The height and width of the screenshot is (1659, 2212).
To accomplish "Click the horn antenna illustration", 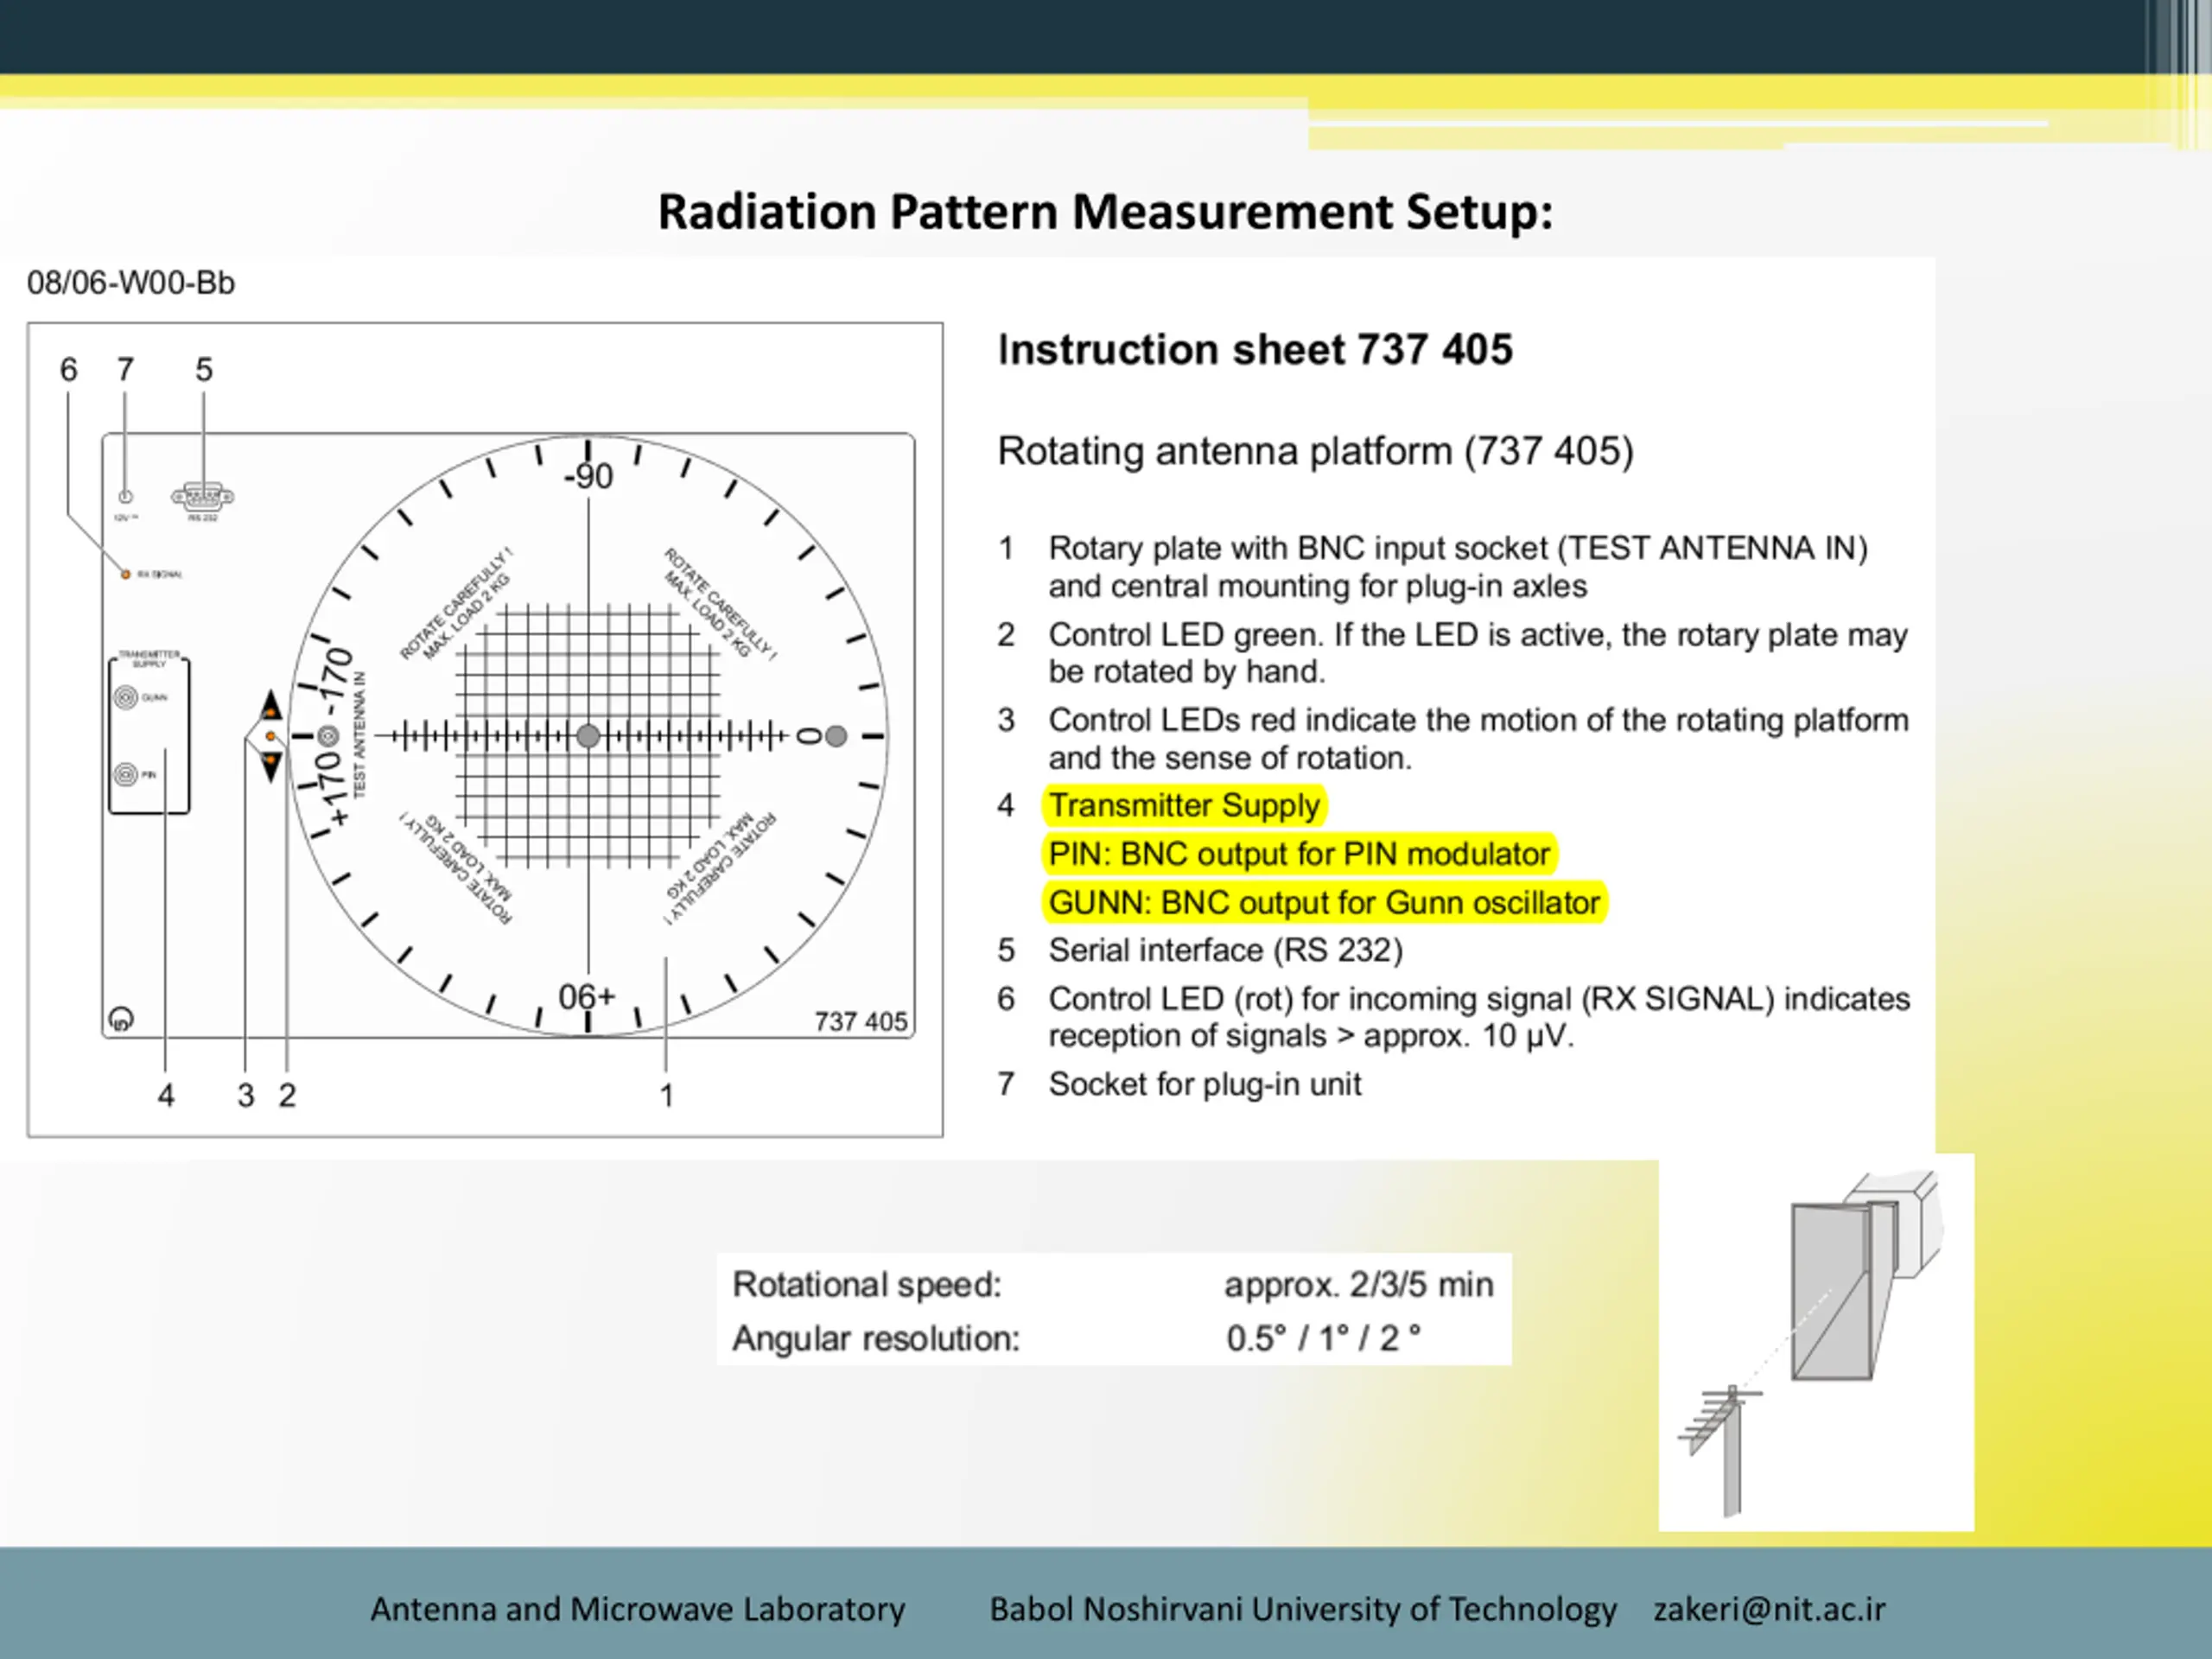I will point(1866,1275).
